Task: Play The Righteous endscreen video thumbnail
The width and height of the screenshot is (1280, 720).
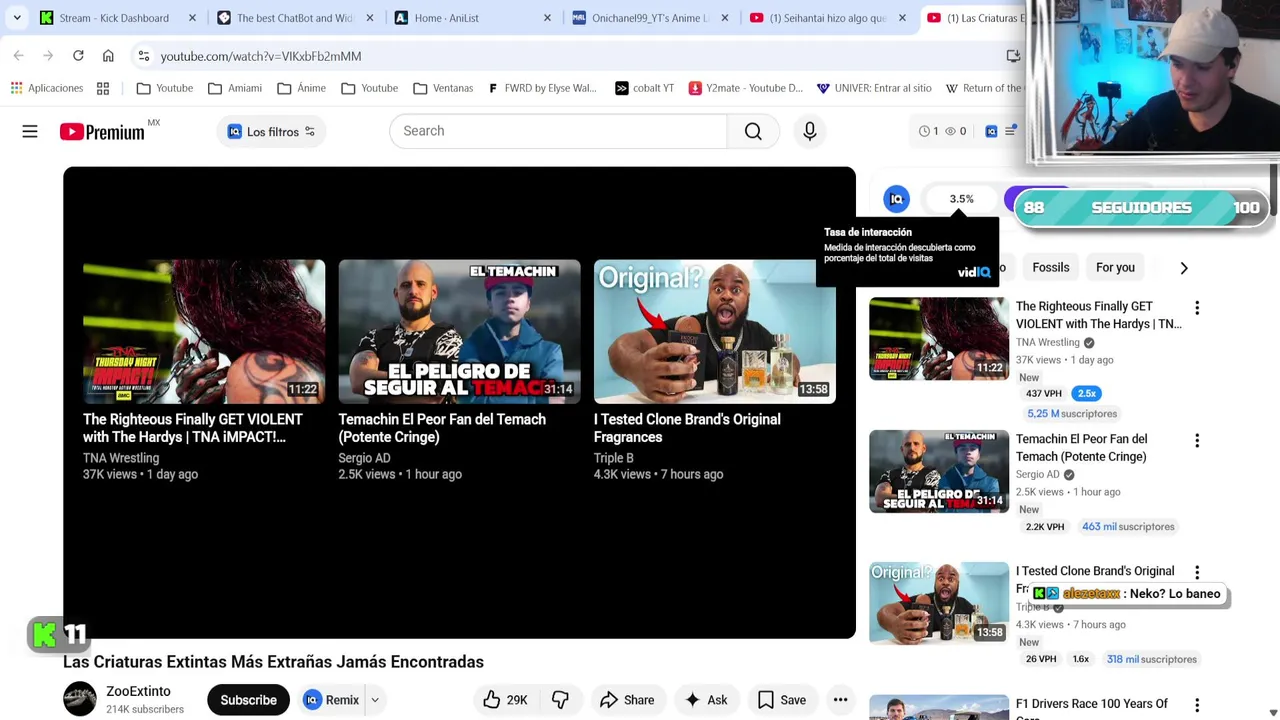Action: (204, 332)
